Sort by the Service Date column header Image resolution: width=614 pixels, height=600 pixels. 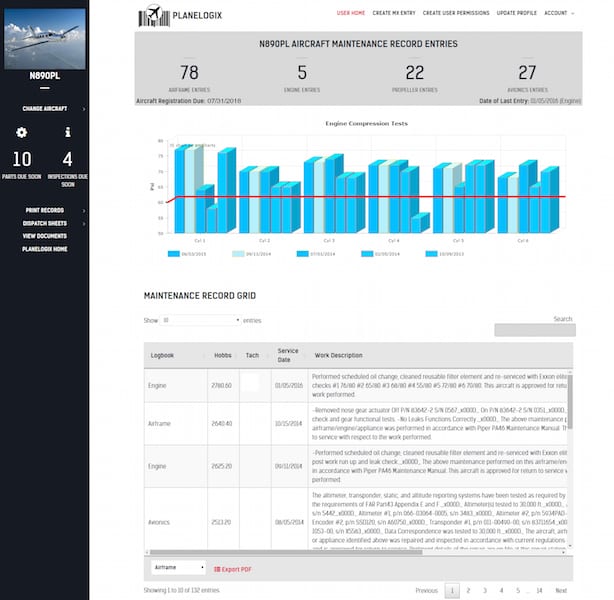pyautogui.click(x=288, y=356)
